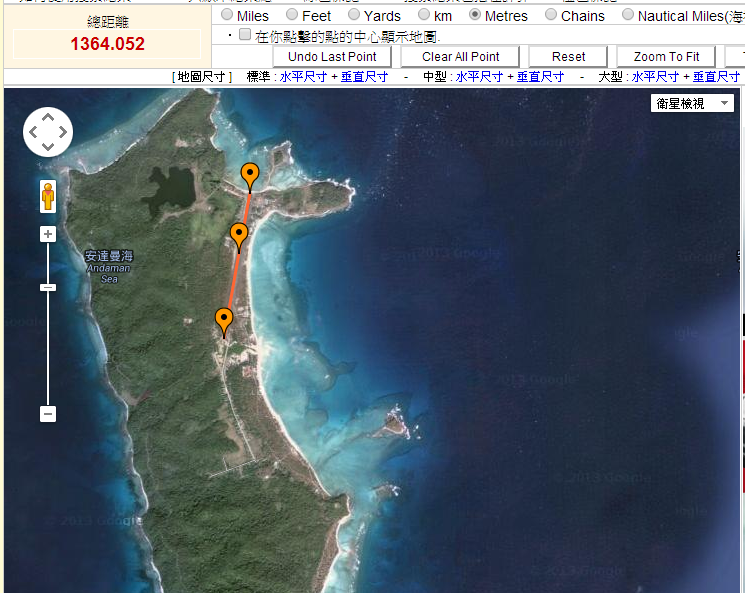This screenshot has width=745, height=593.
Task: Open the satellite view map type dropdown
Action: pyautogui.click(x=693, y=103)
